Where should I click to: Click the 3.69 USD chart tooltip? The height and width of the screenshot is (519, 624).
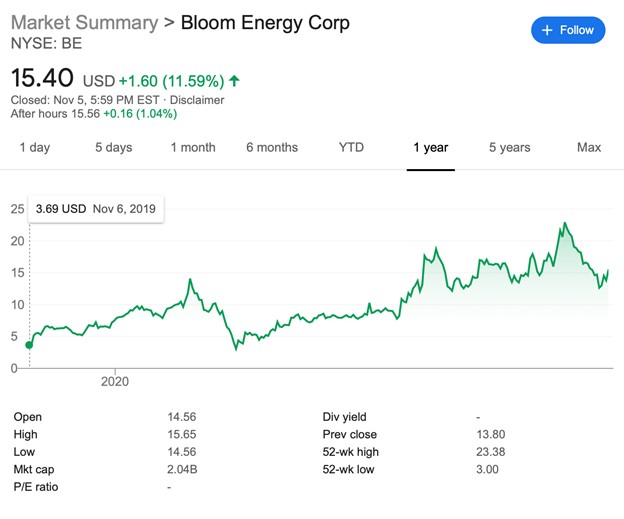point(96,209)
